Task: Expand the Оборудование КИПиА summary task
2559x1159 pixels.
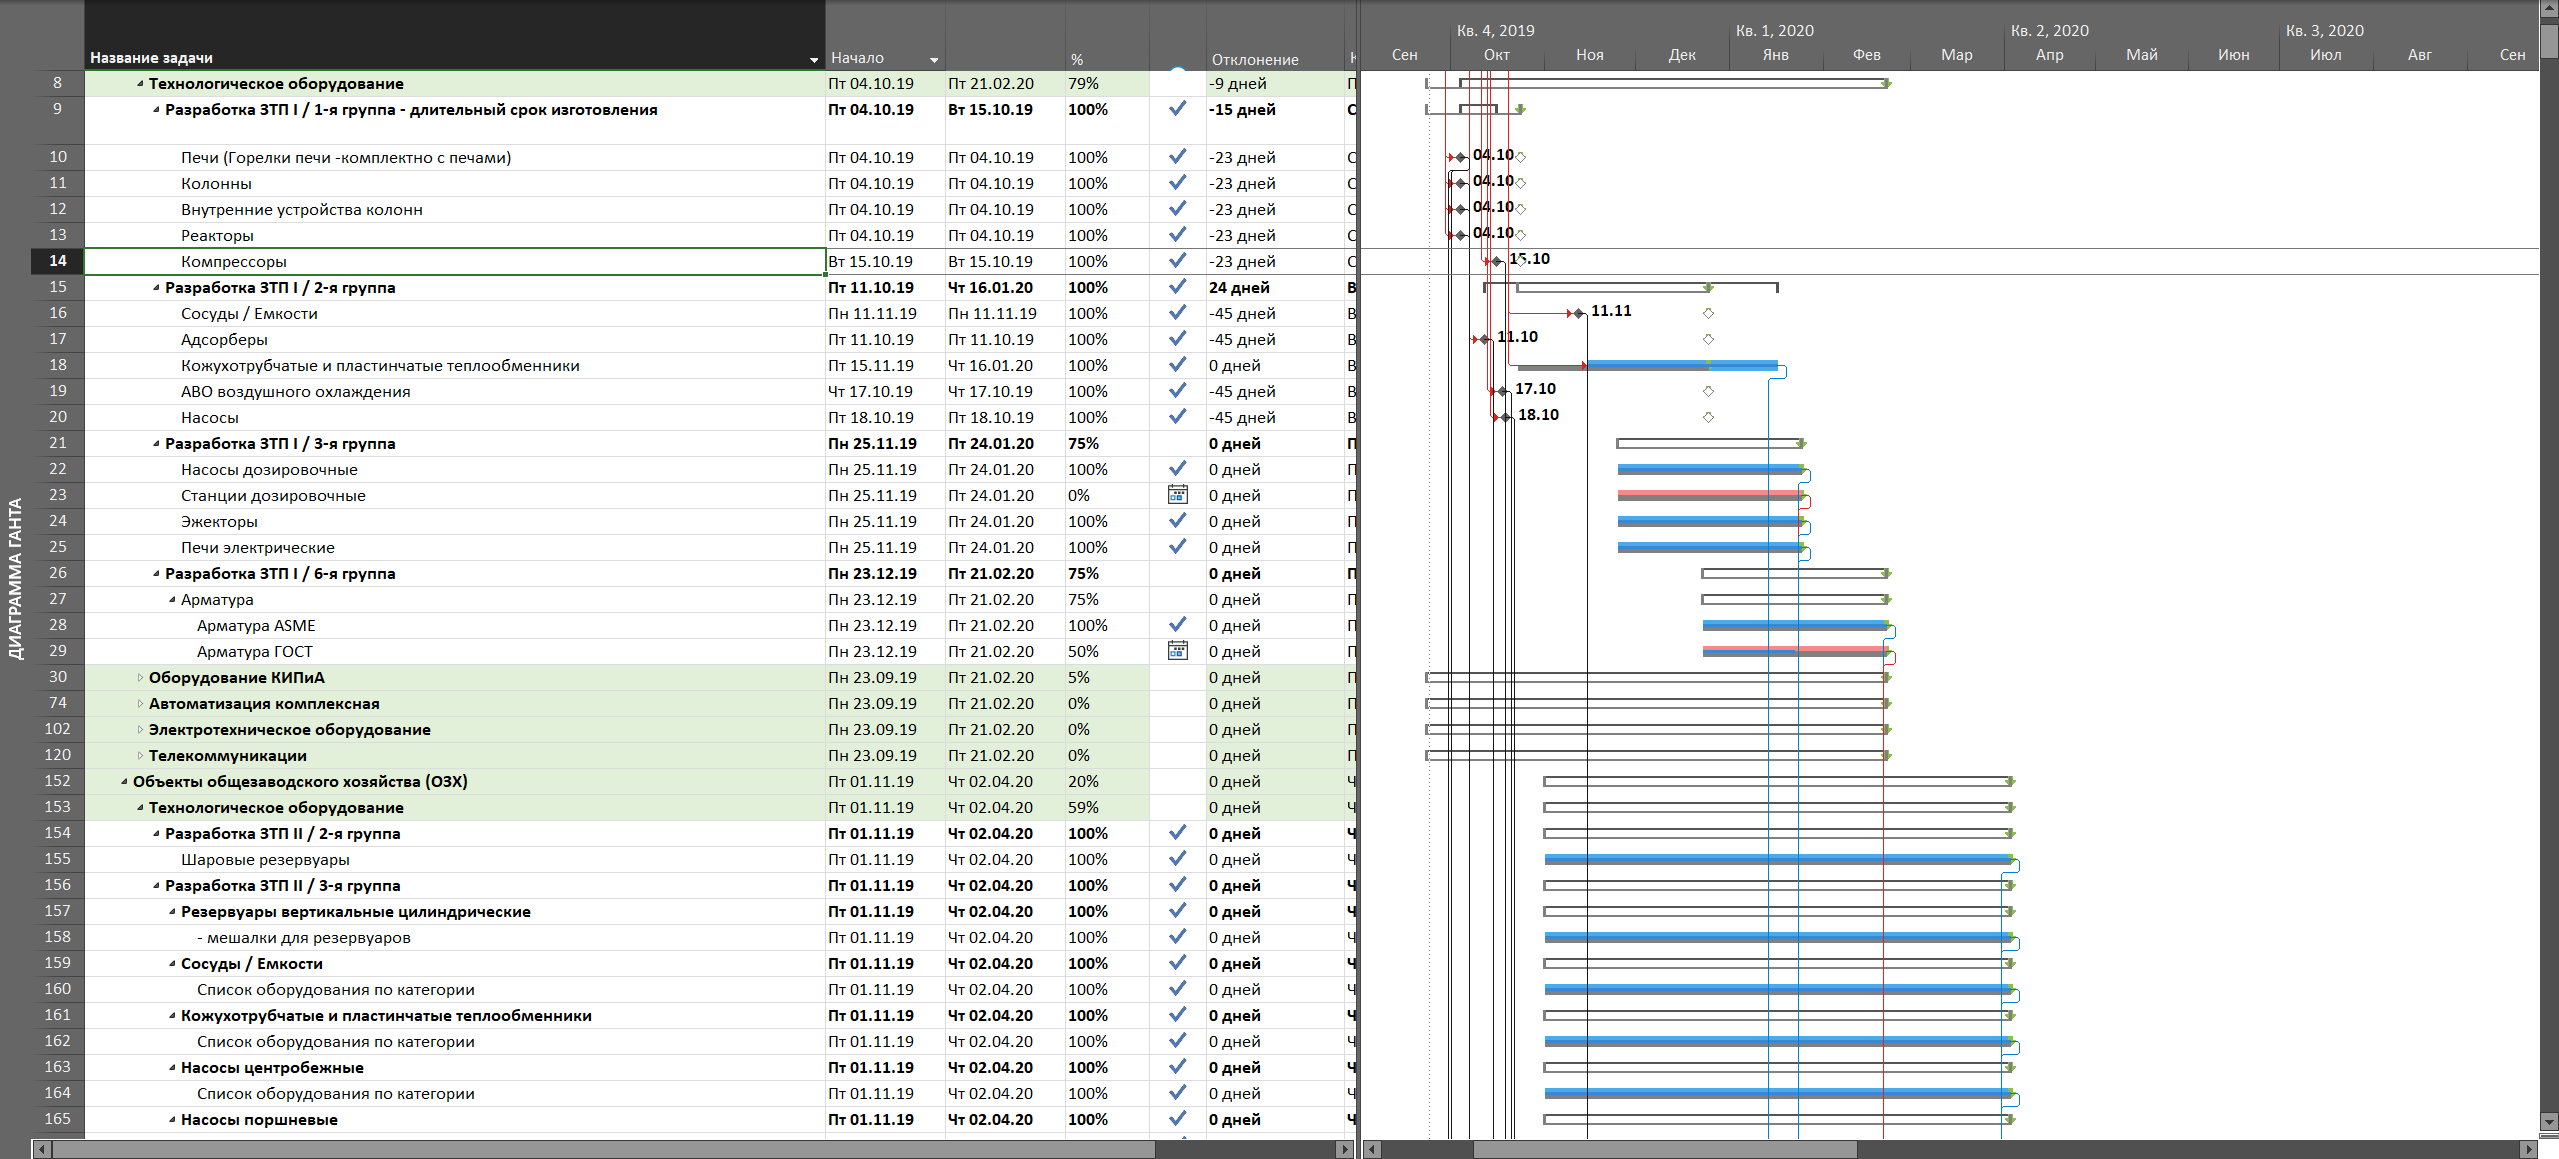Action: pos(140,678)
